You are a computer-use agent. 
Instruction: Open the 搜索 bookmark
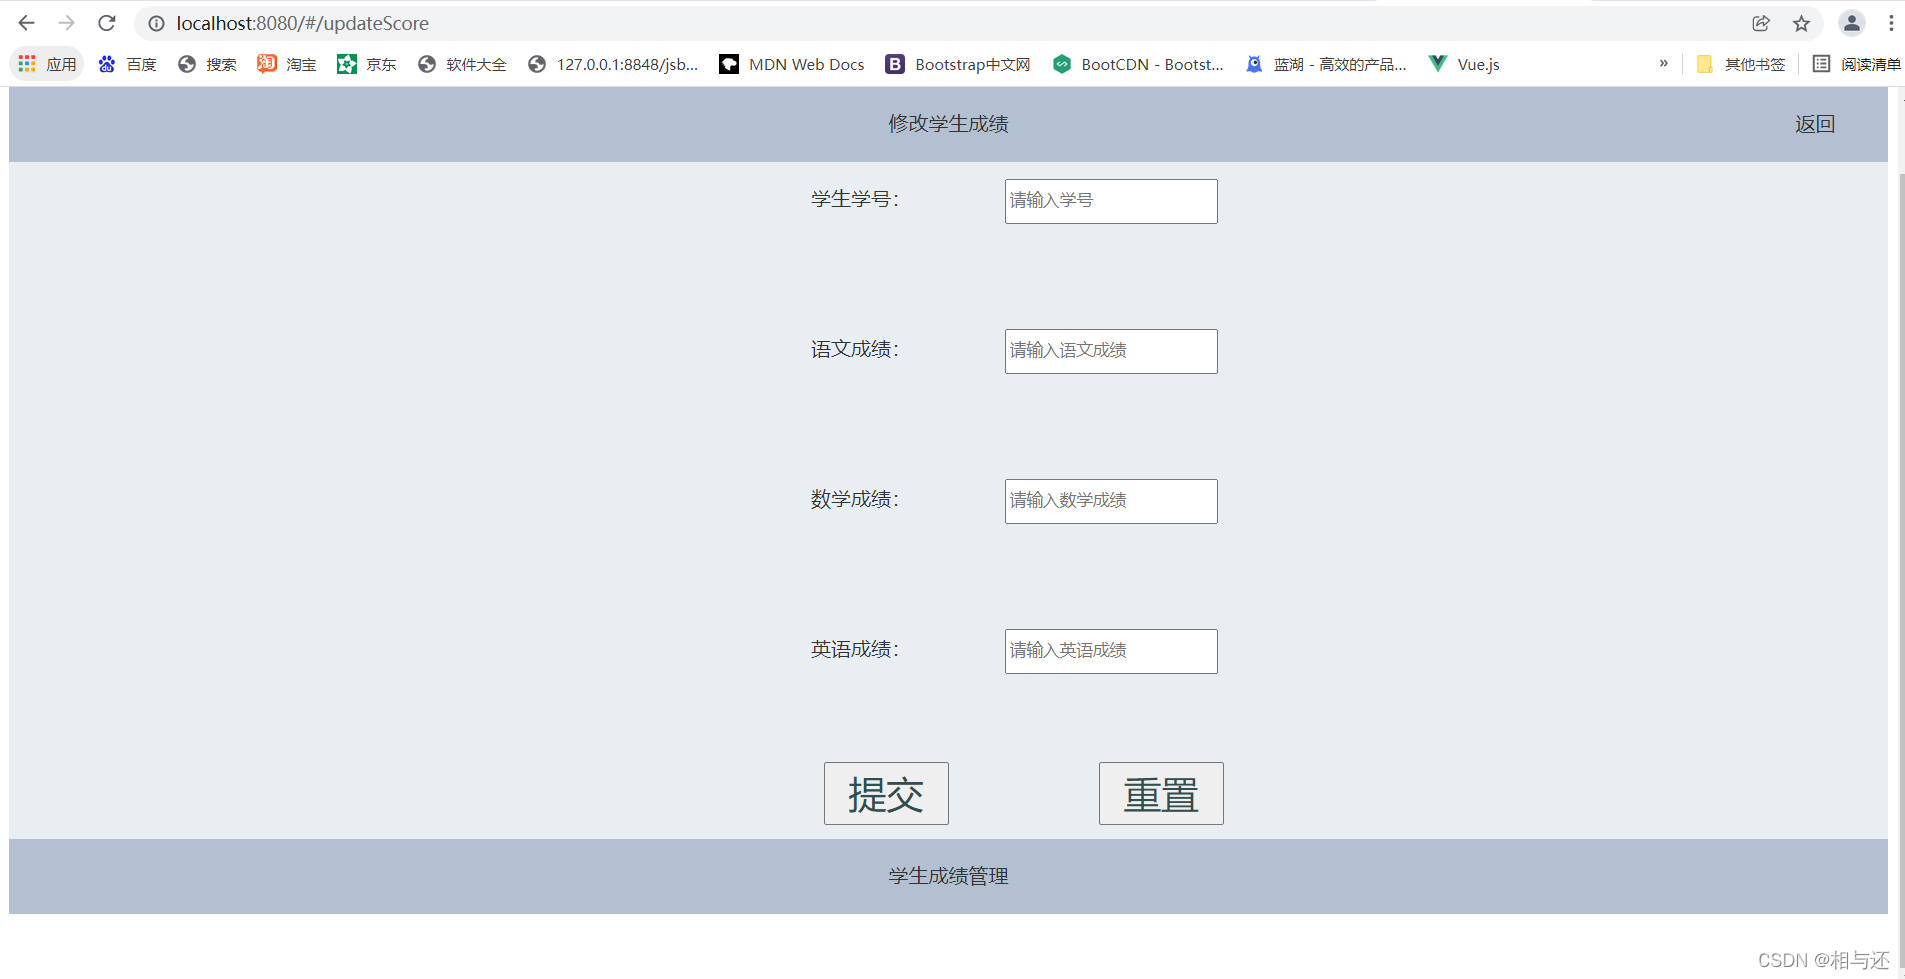(x=208, y=64)
